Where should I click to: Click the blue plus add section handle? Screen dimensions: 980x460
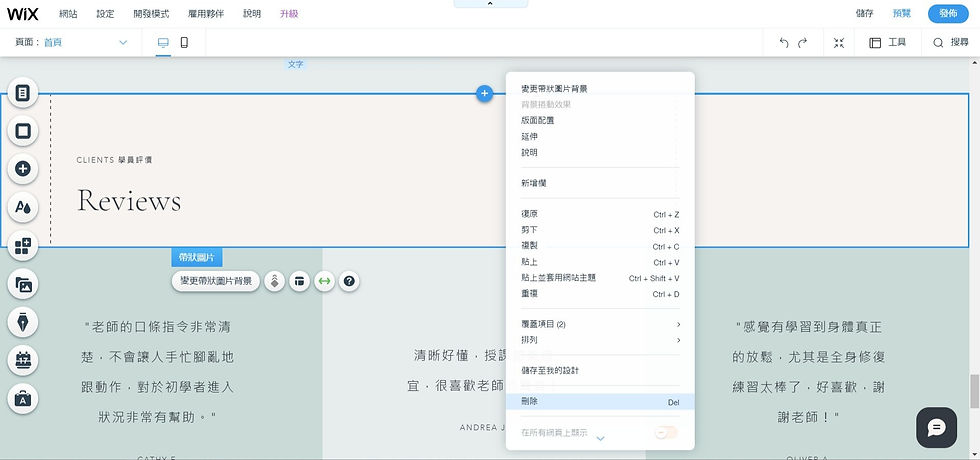(484, 94)
